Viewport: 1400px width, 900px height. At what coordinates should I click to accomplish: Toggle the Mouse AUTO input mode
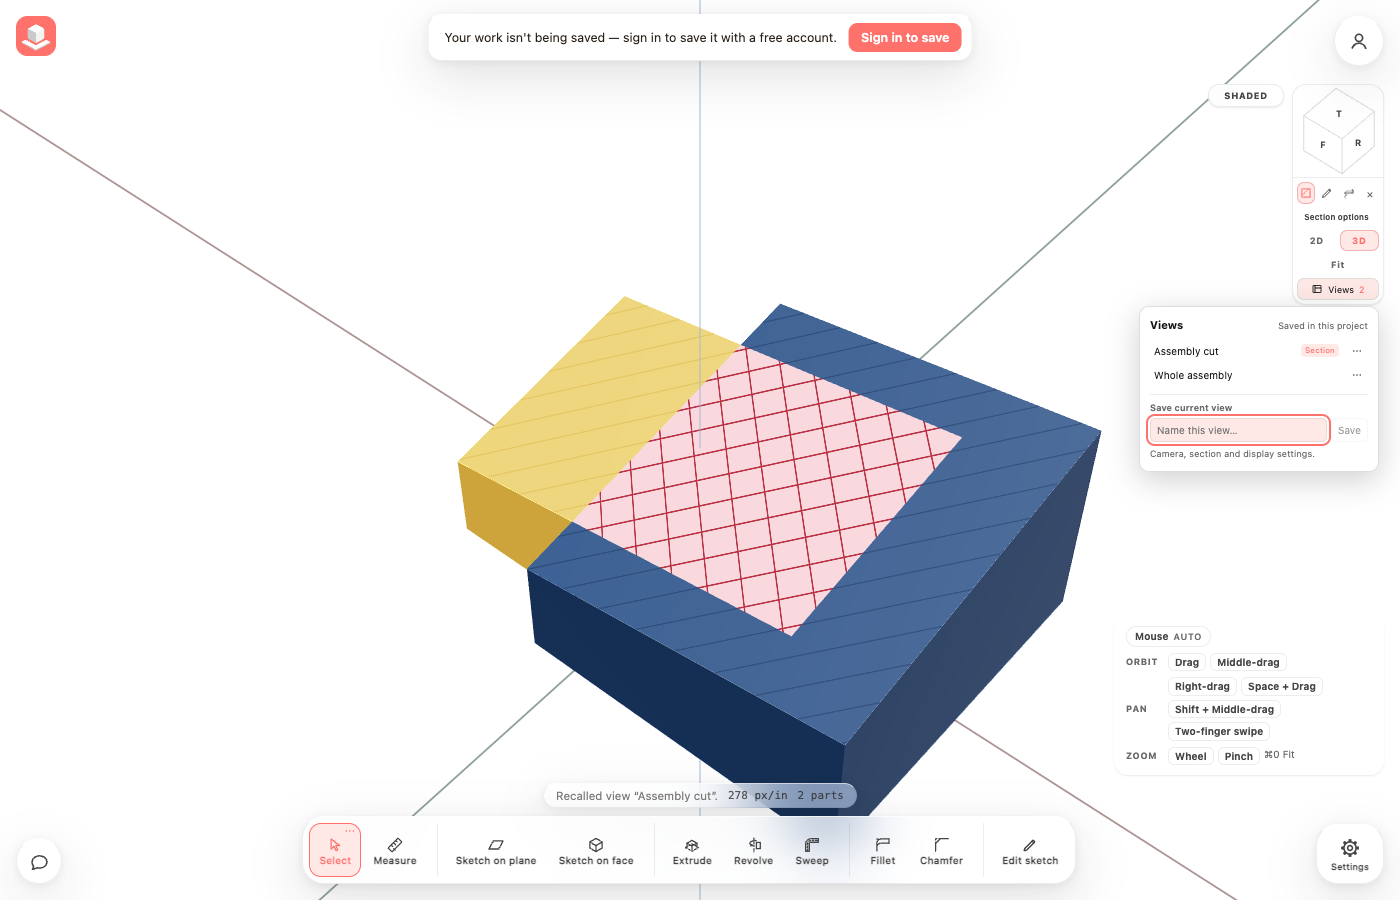tap(1168, 637)
